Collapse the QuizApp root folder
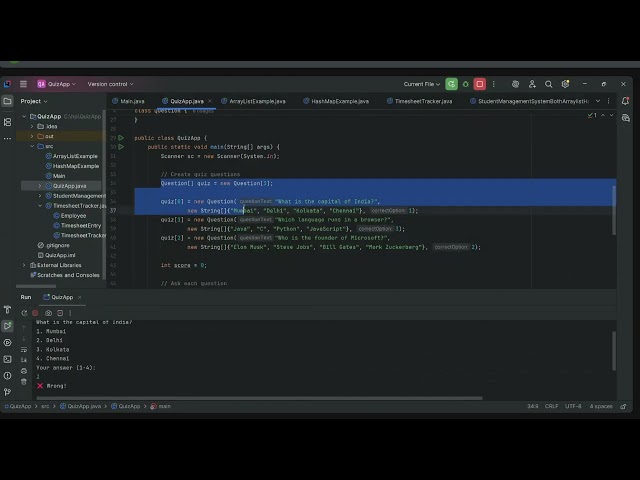This screenshot has height=480, width=640. 24,116
